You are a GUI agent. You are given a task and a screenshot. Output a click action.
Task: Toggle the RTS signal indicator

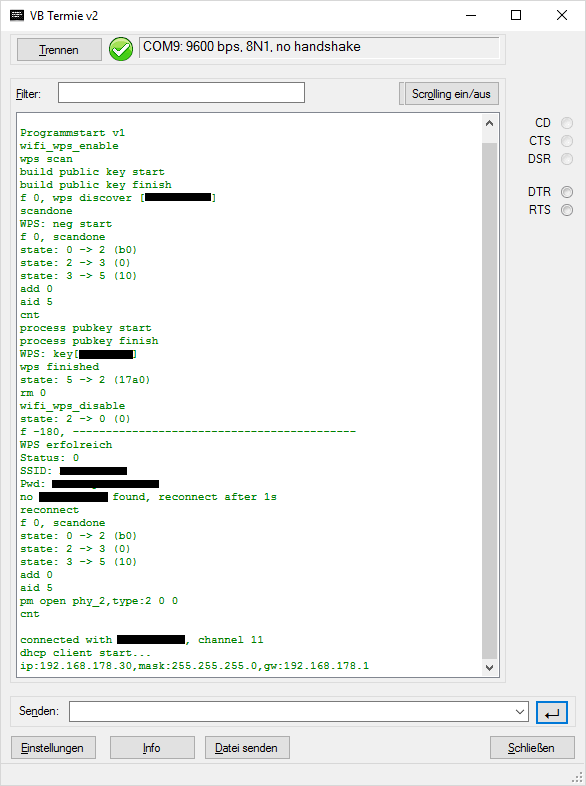566,210
